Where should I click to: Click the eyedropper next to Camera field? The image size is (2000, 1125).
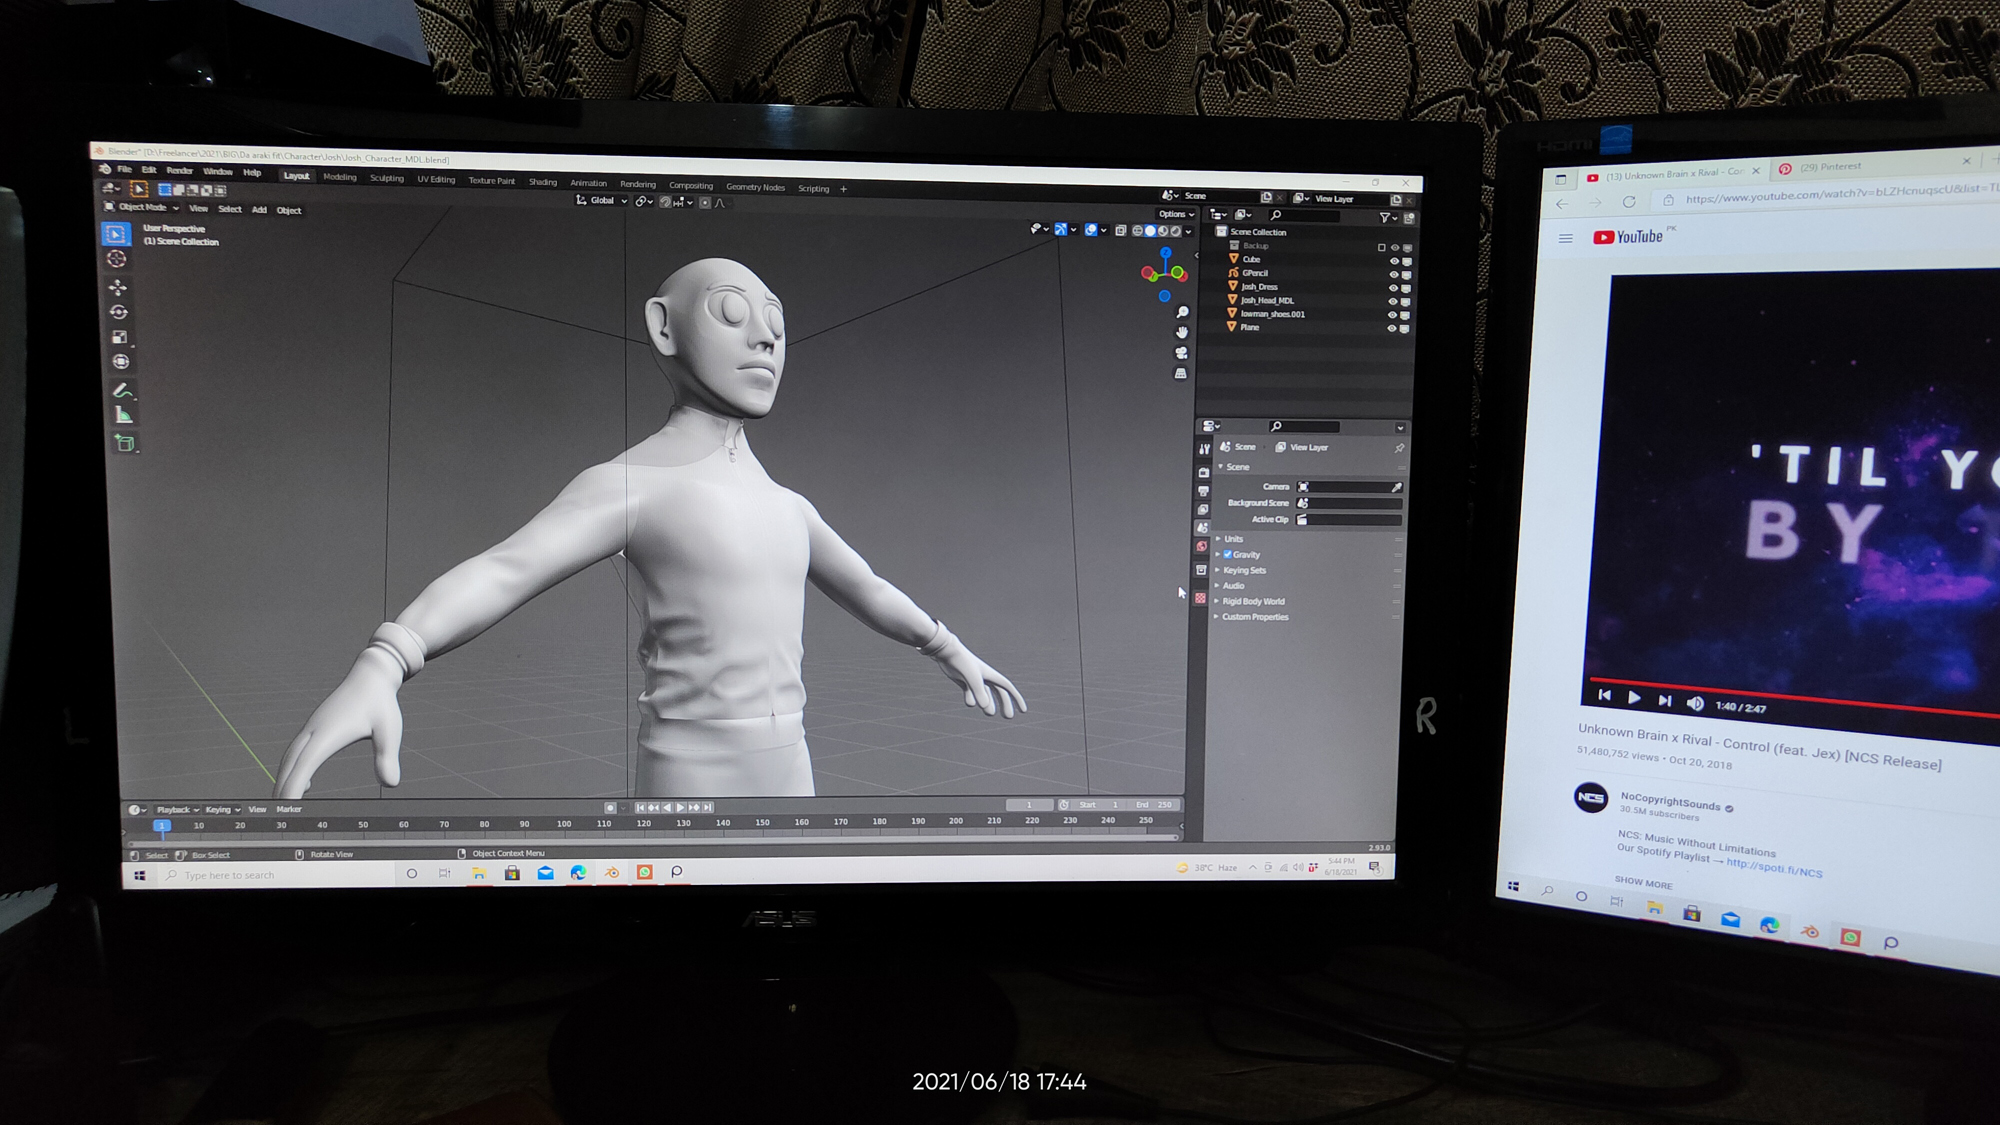pos(1397,488)
